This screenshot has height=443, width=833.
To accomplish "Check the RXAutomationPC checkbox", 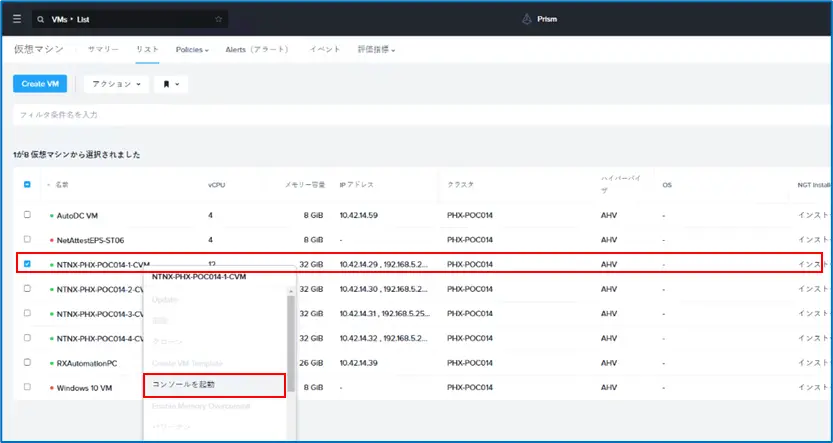I will tap(27, 362).
